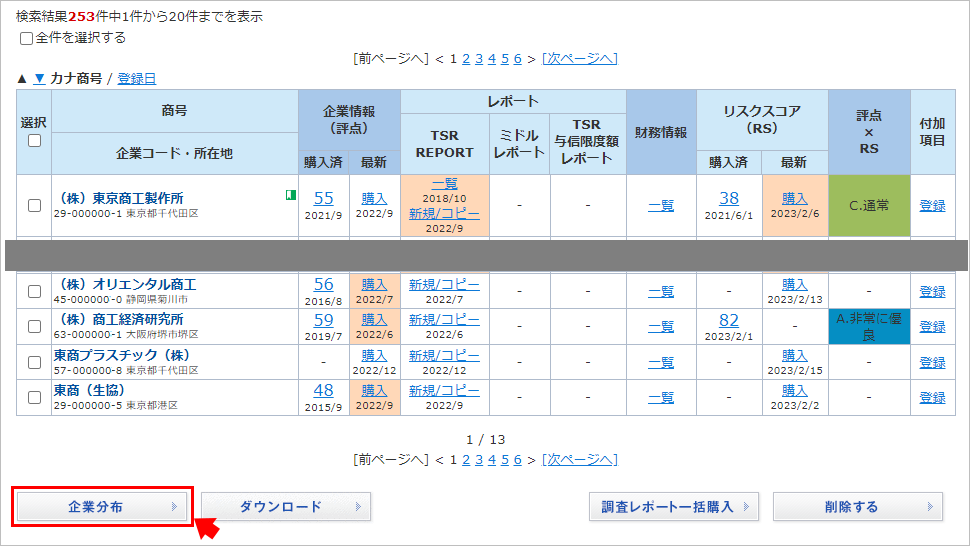The image size is (970, 546).
Task: Click 購入 dated 2022/9 for 東京商工製作所
Action: click(x=374, y=198)
